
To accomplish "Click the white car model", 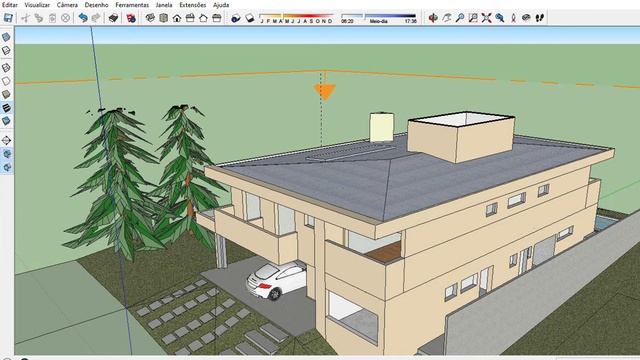I will tap(276, 280).
